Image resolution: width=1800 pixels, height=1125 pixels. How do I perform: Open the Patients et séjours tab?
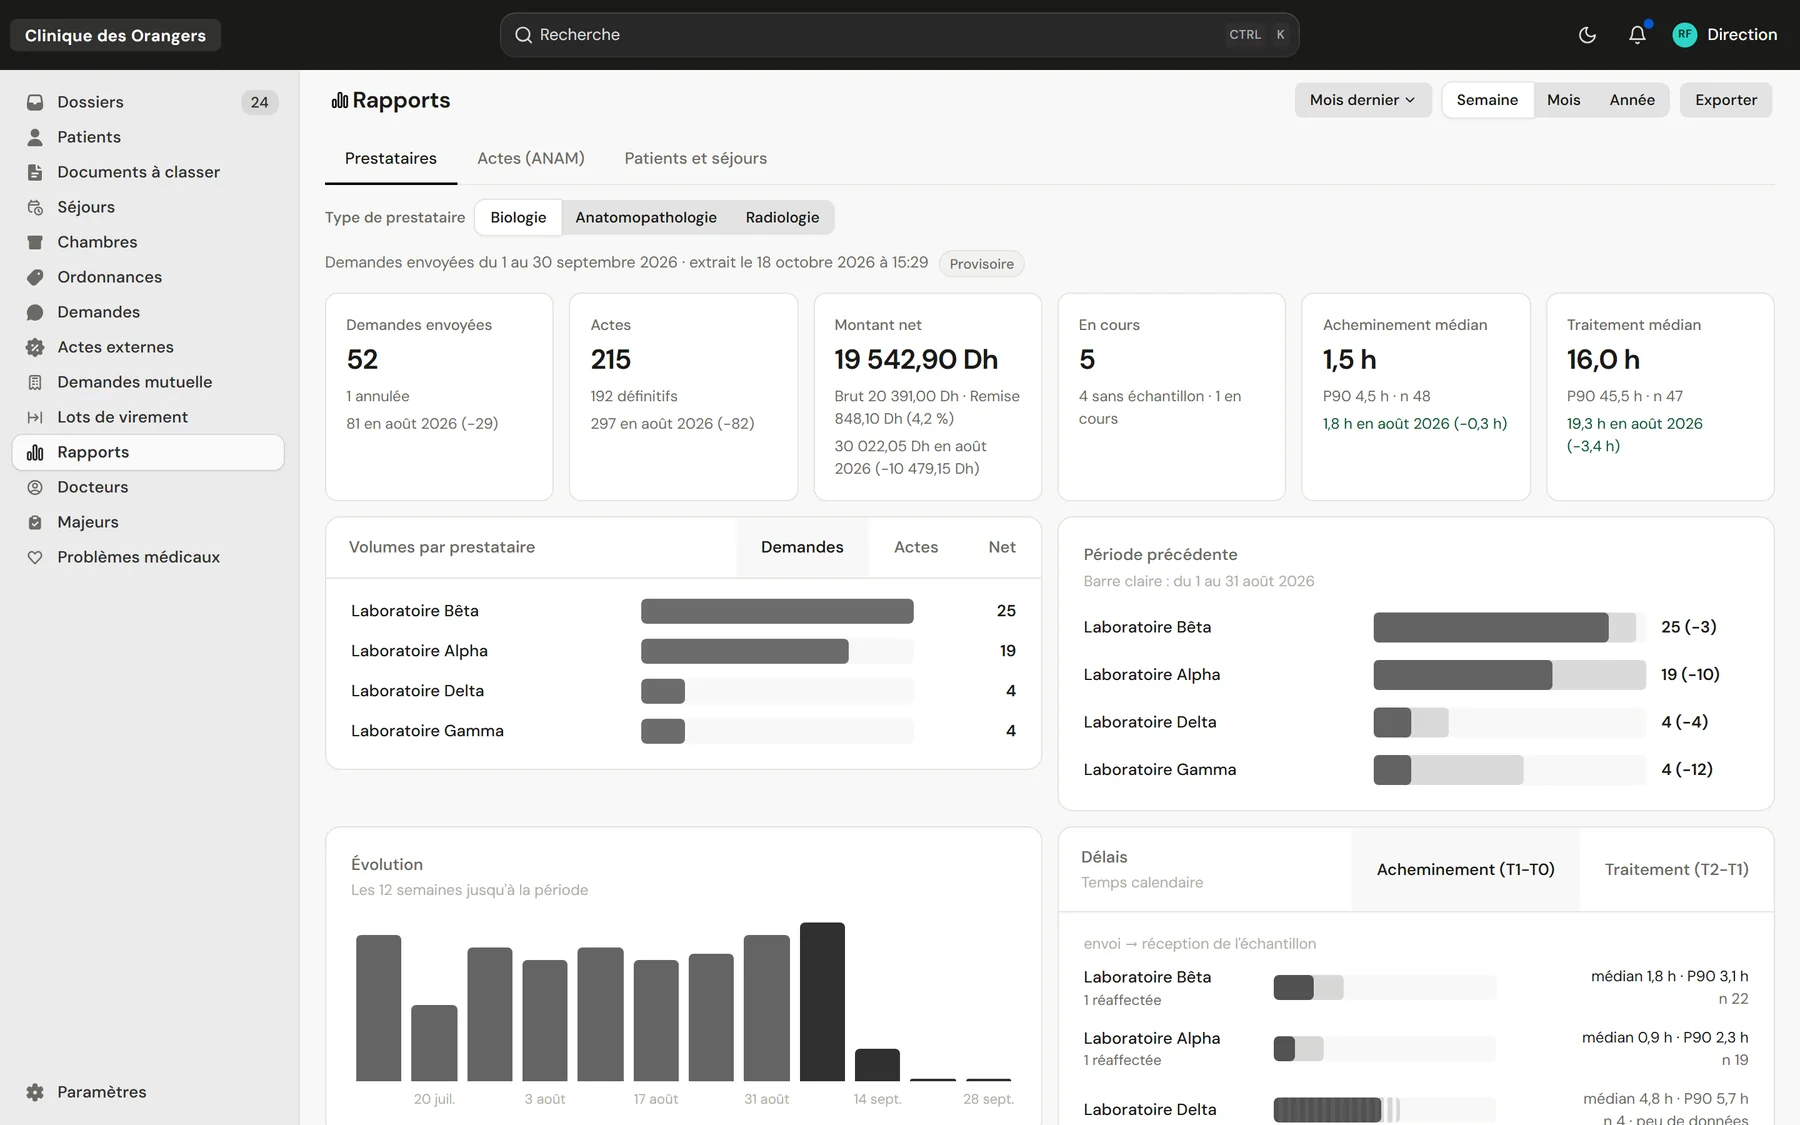point(696,158)
